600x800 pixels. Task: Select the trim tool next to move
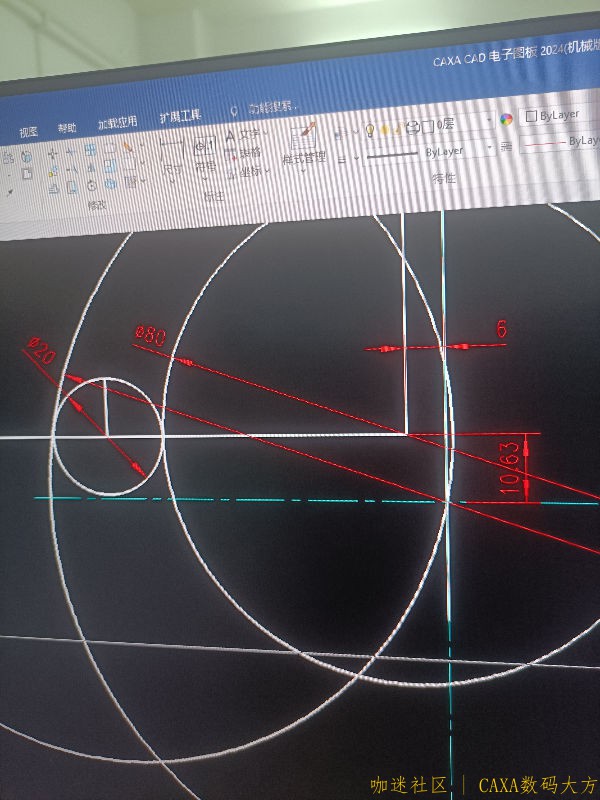[71, 152]
